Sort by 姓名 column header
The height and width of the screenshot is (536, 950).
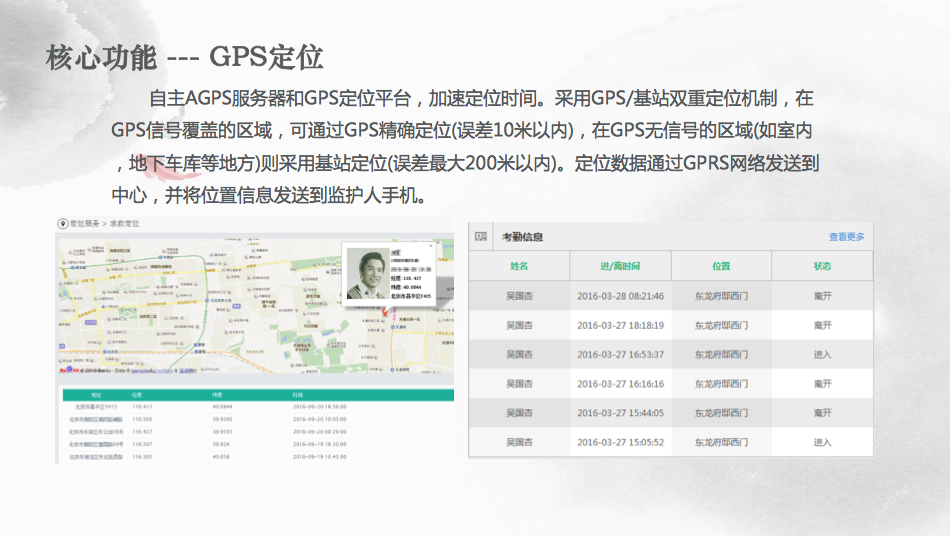(x=518, y=266)
